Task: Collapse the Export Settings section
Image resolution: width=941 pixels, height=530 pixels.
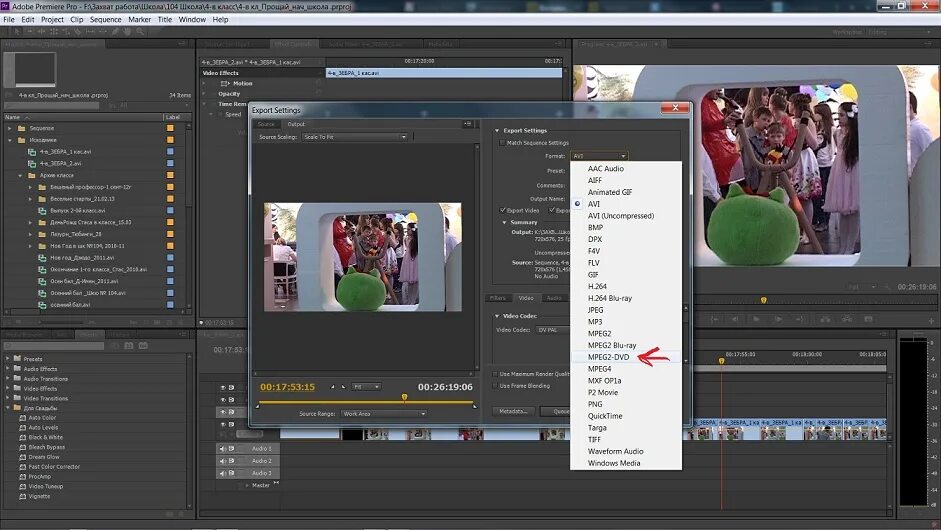Action: click(497, 130)
